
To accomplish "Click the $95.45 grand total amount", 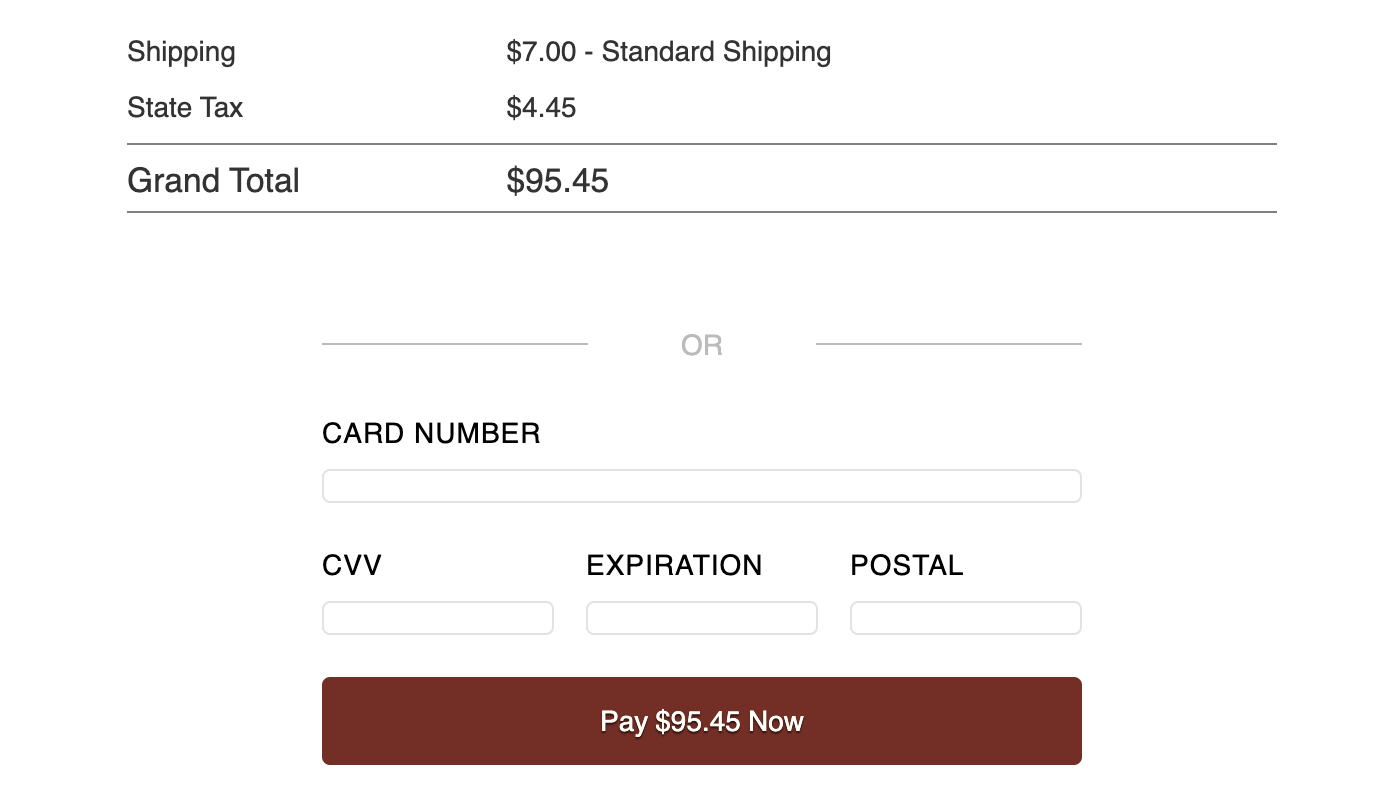I will (557, 181).
